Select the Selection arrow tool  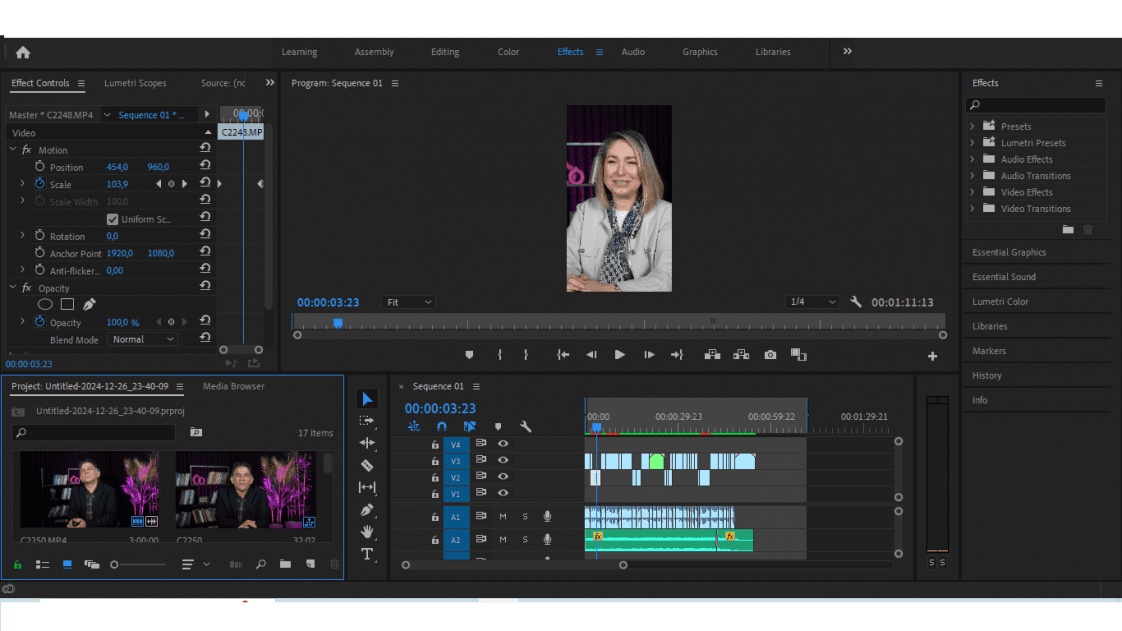[x=367, y=399]
